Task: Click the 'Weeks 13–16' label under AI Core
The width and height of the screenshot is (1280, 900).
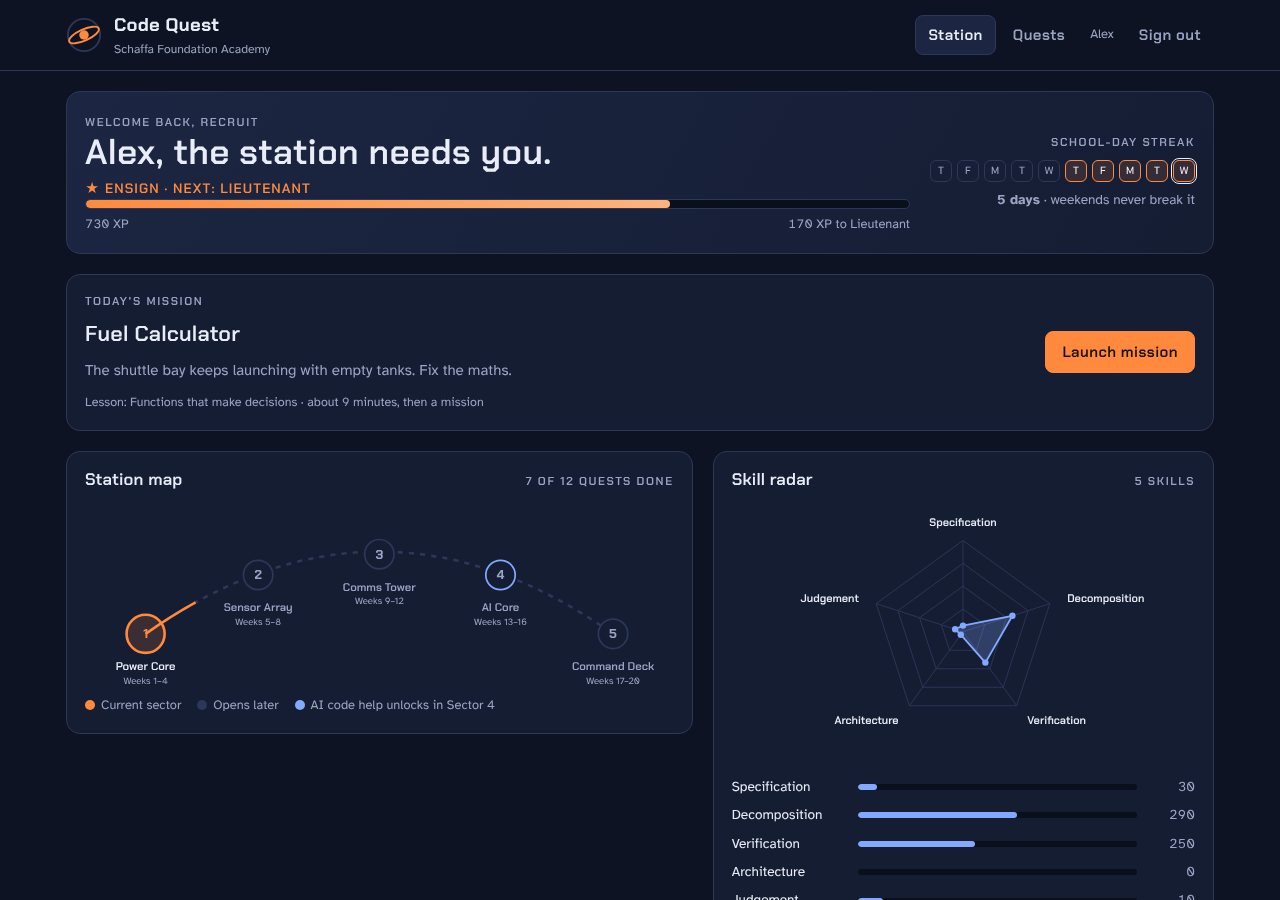Action: (500, 622)
